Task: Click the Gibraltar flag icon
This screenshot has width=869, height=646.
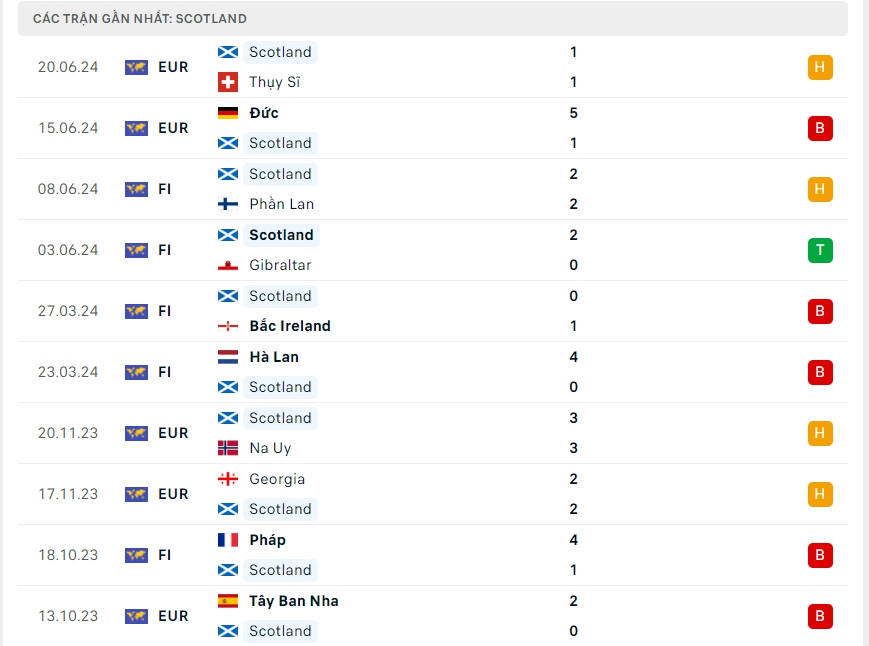Action: (x=228, y=265)
